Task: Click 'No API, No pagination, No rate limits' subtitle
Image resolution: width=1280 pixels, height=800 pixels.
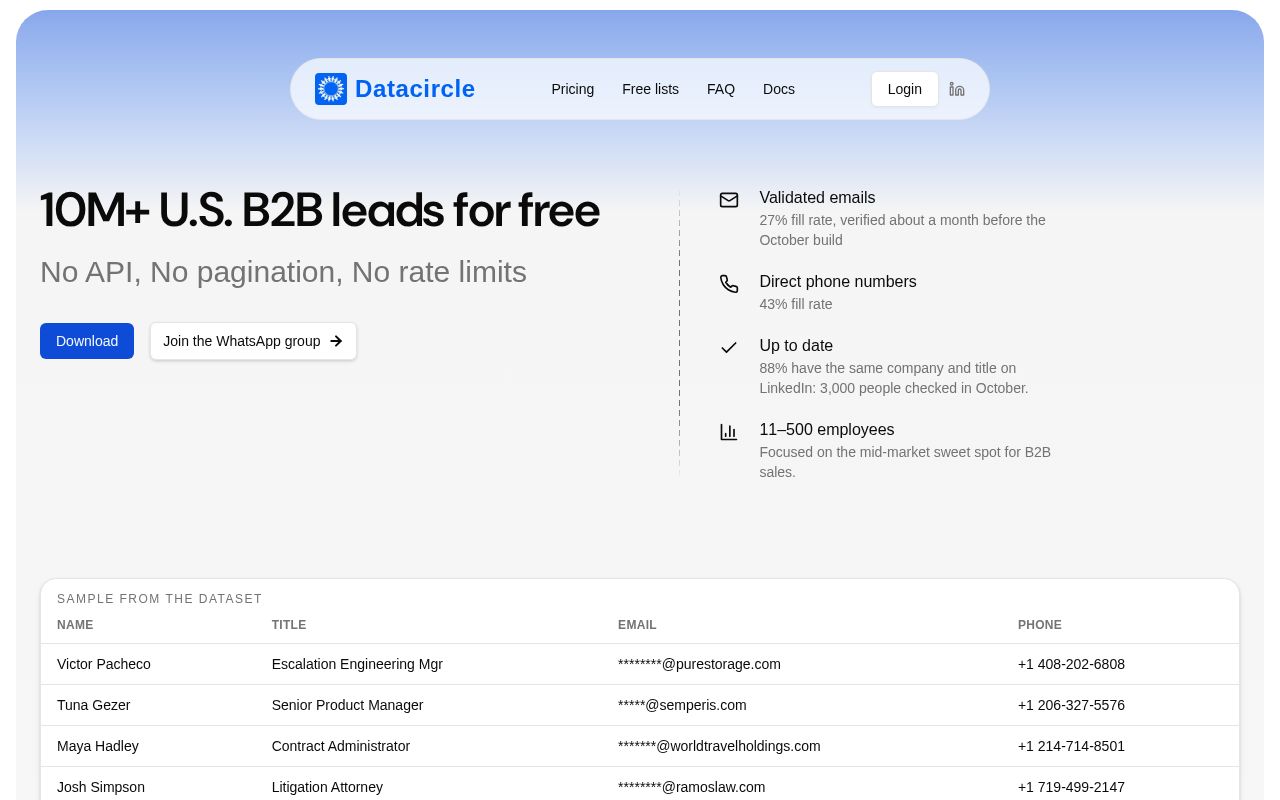Action: (x=283, y=272)
